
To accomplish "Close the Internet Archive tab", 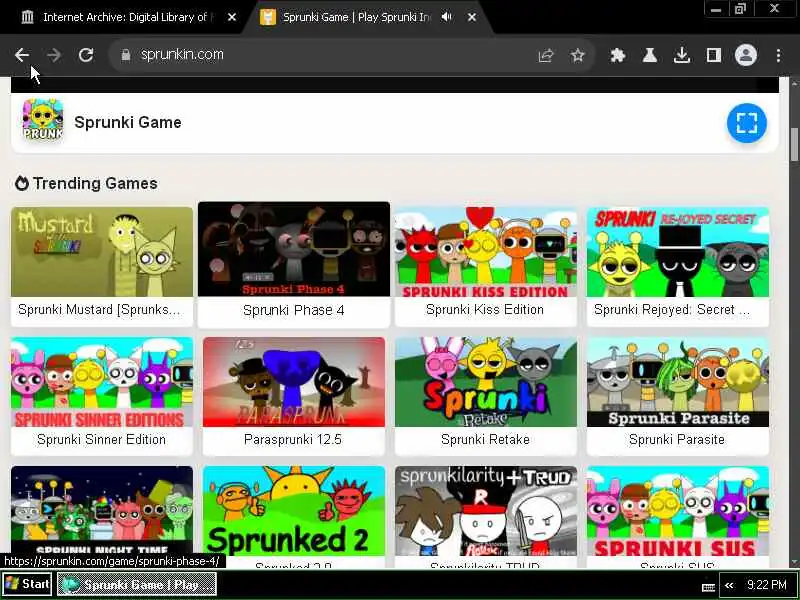I will click(x=232, y=17).
